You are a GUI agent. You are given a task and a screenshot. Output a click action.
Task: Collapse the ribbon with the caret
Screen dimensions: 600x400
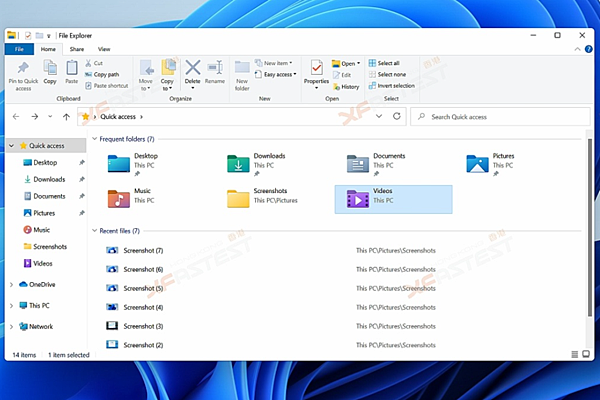click(x=577, y=49)
